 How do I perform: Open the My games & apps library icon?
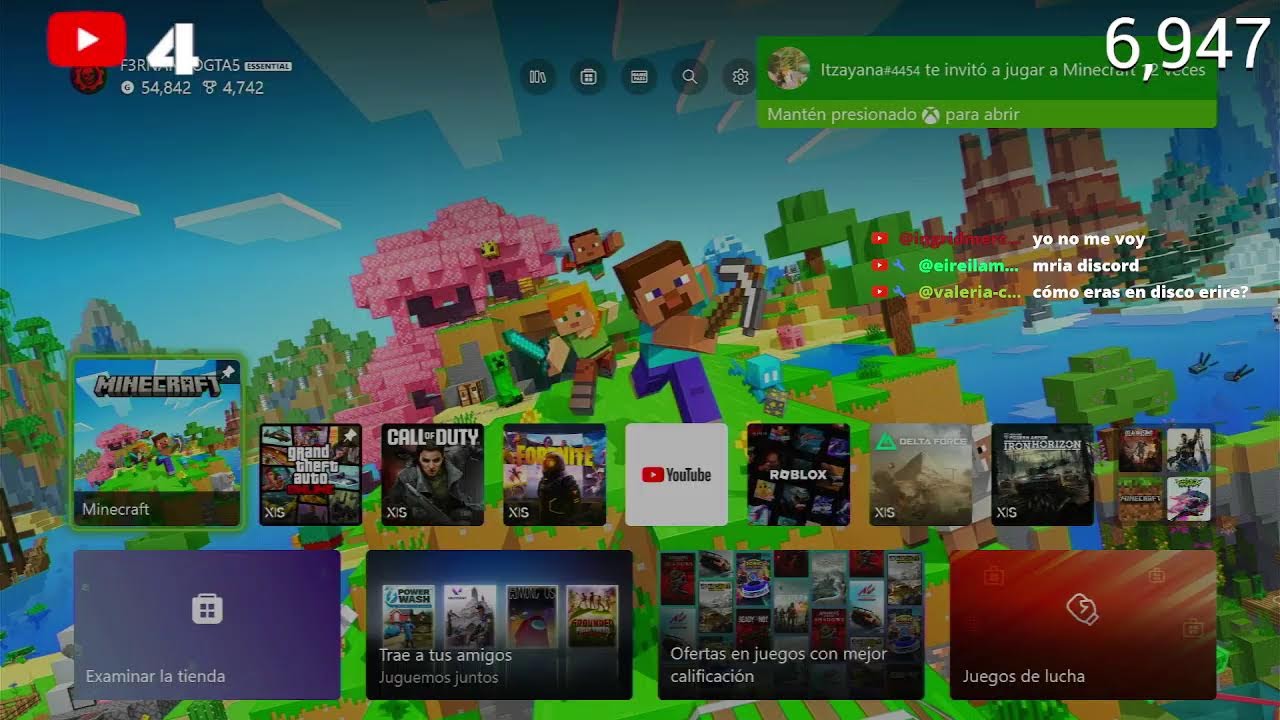click(x=538, y=76)
